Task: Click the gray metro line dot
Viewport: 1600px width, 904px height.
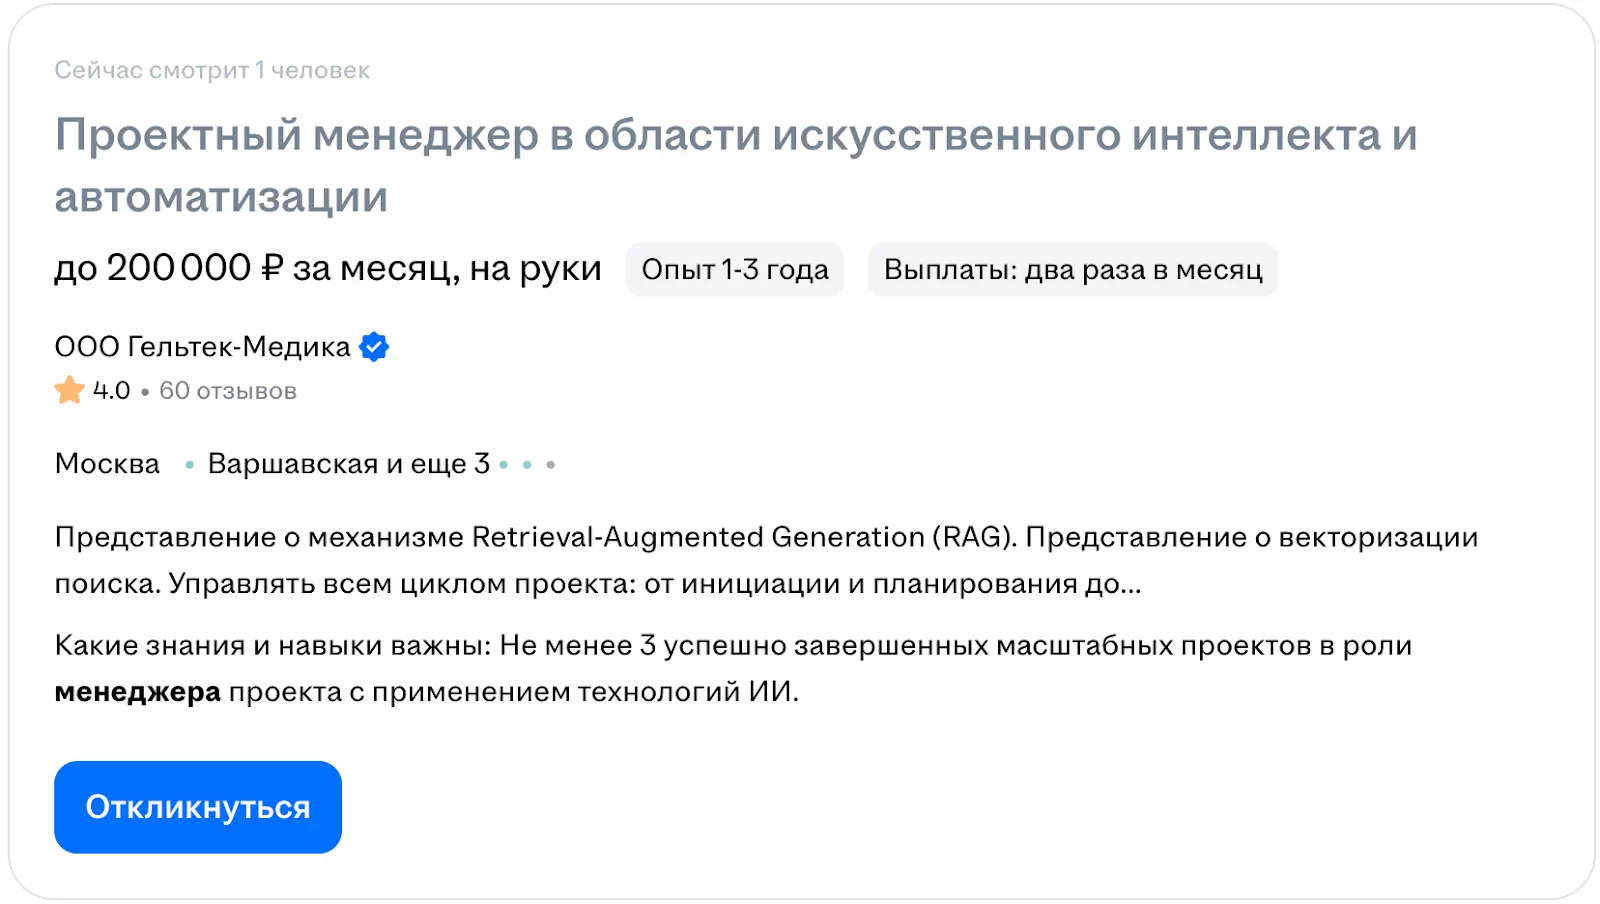Action: click(x=551, y=465)
